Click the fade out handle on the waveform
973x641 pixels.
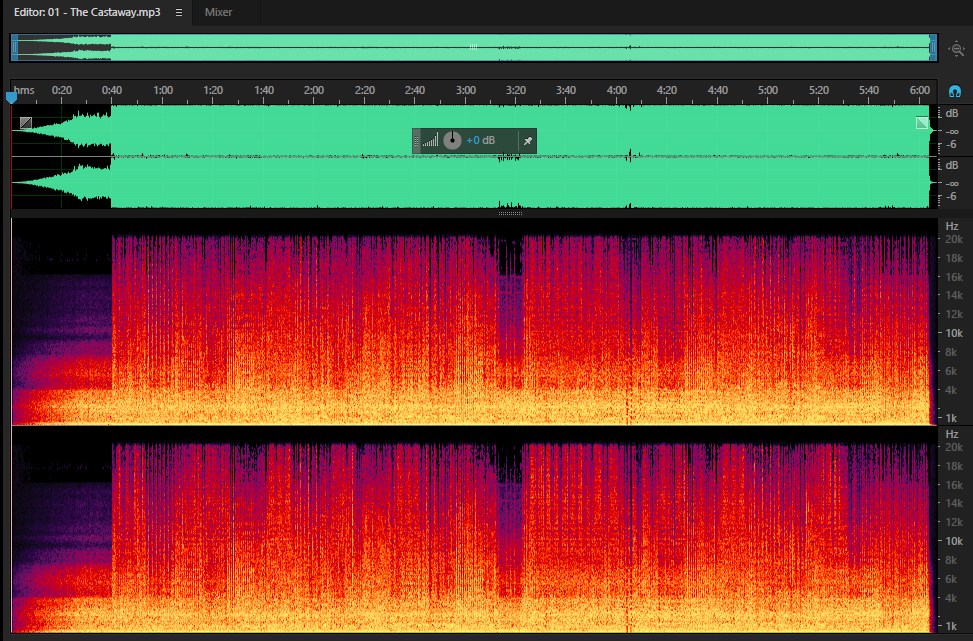coord(922,123)
